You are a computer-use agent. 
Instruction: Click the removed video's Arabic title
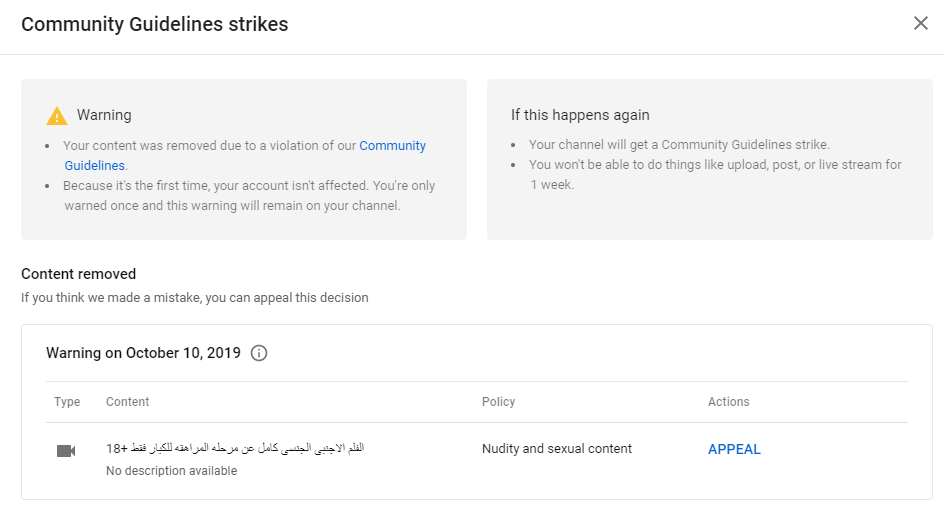click(235, 448)
